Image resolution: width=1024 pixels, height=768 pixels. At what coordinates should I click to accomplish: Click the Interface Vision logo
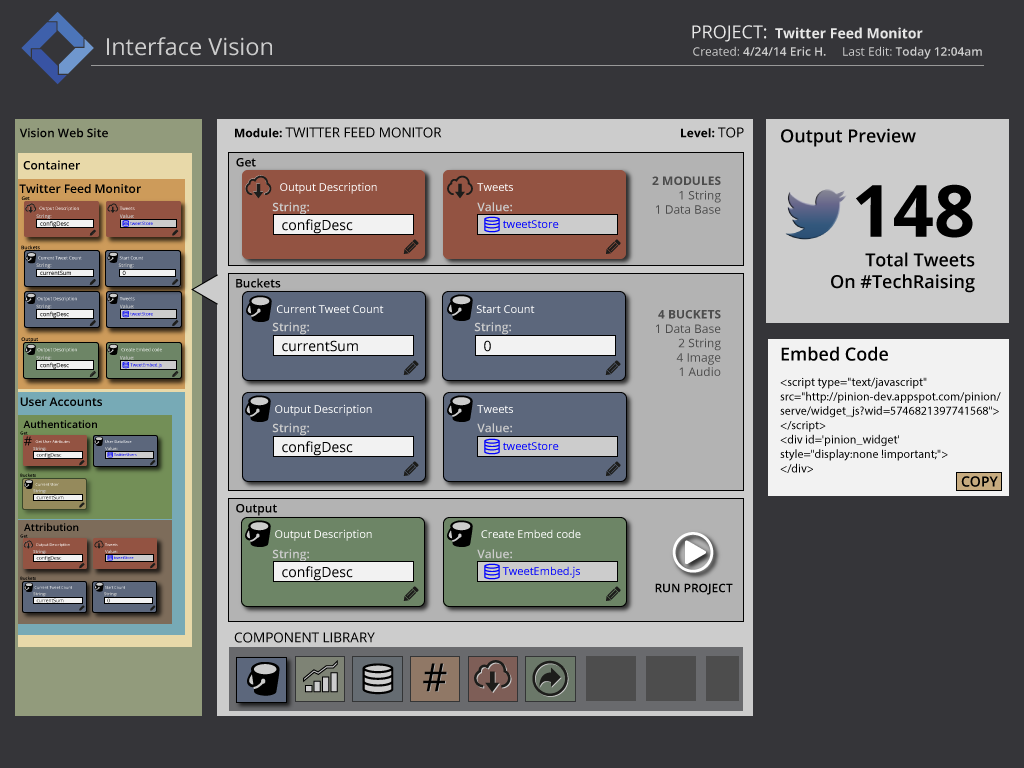pos(57,47)
